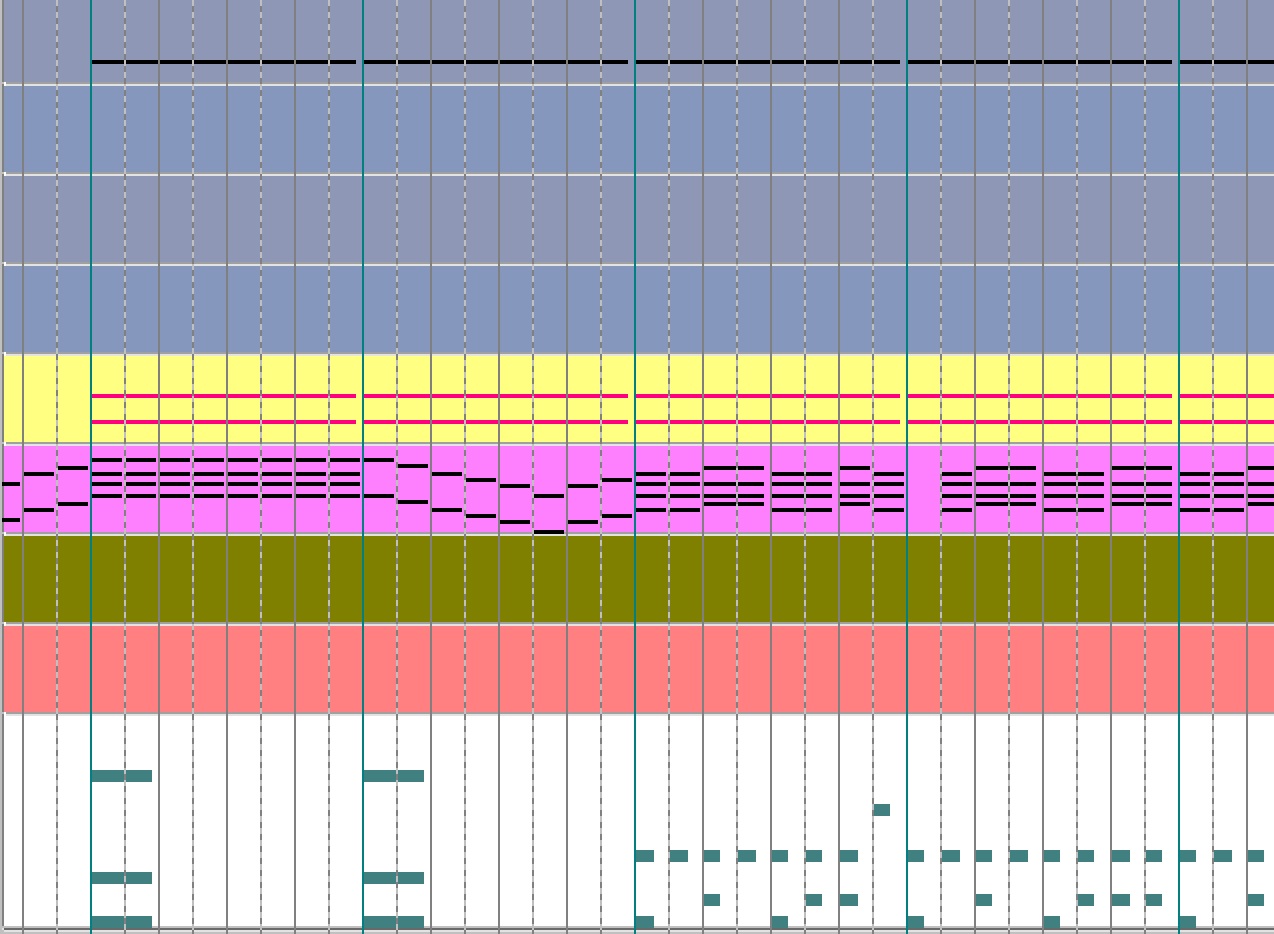Click first black note segment in top track

coord(223,62)
